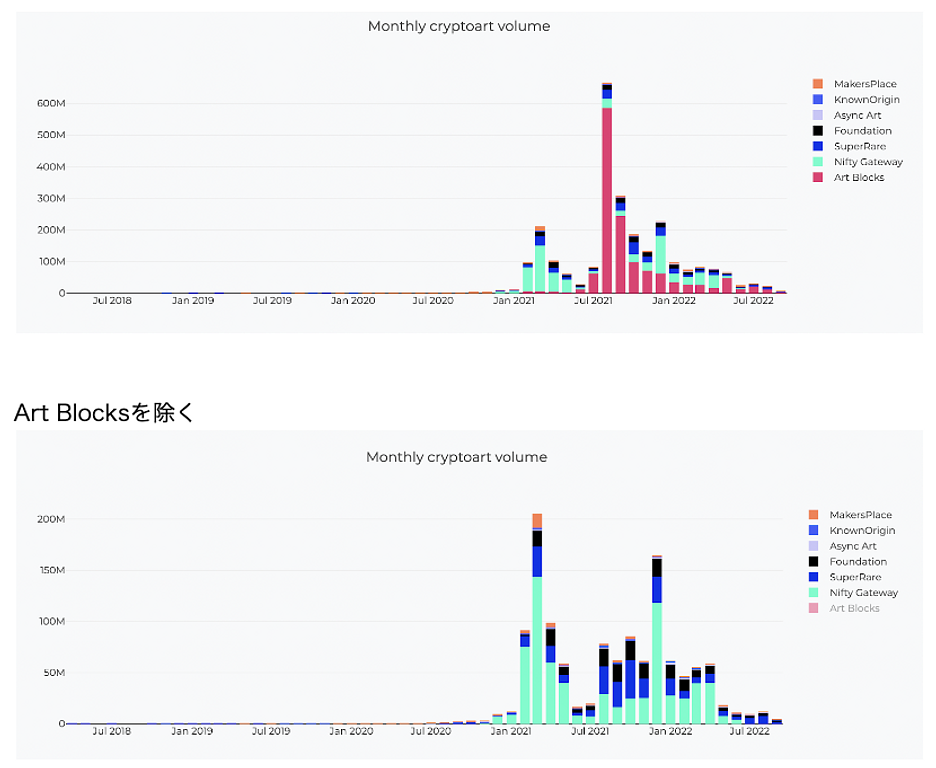Click orange MakersPlace swatch in bottom legend
This screenshot has height=768, width=936.
point(813,515)
